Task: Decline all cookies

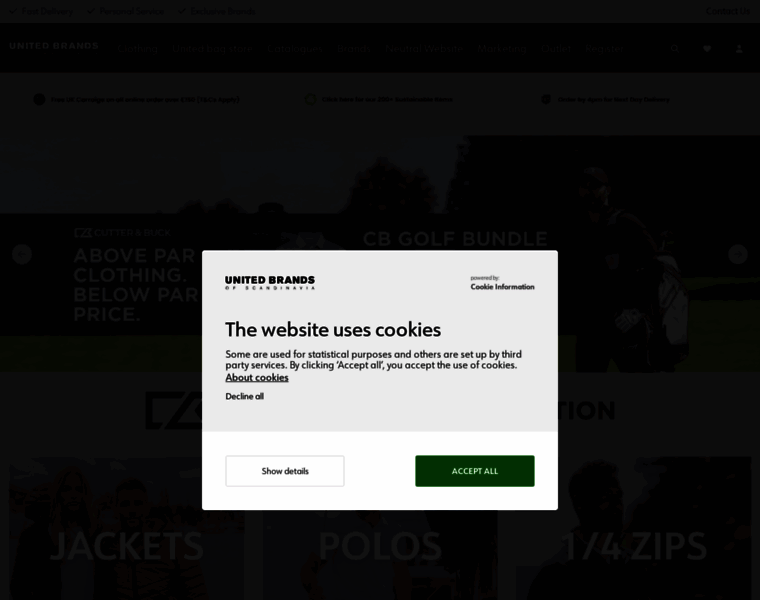Action: (245, 396)
